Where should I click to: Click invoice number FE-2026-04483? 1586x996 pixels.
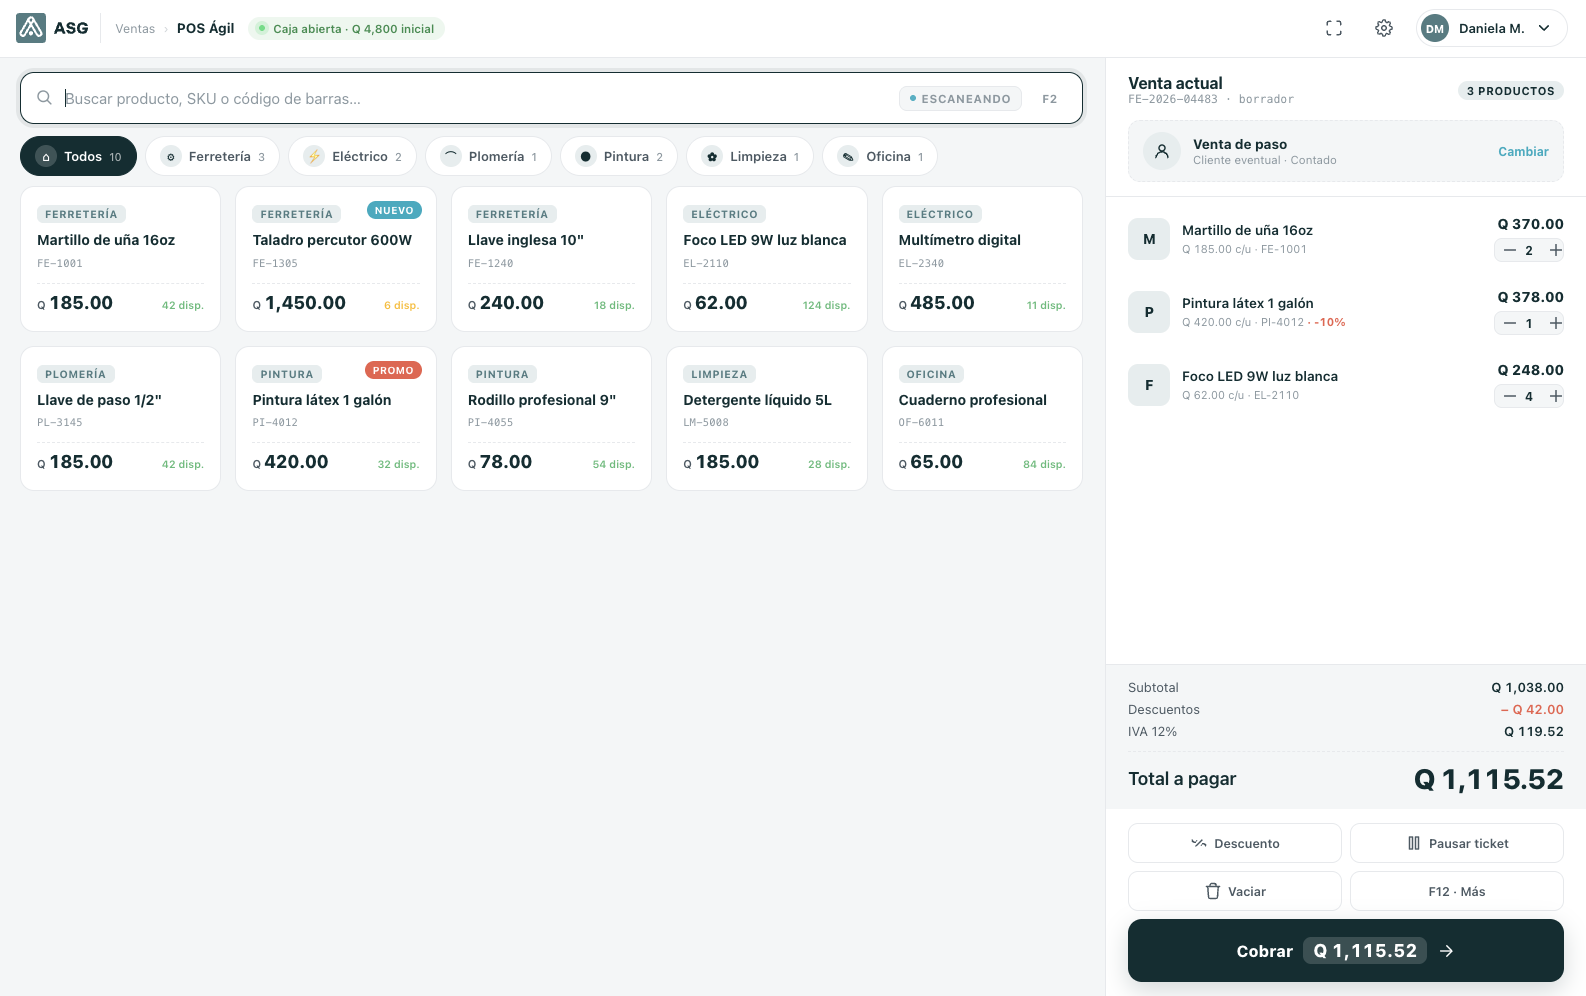pyautogui.click(x=1173, y=99)
